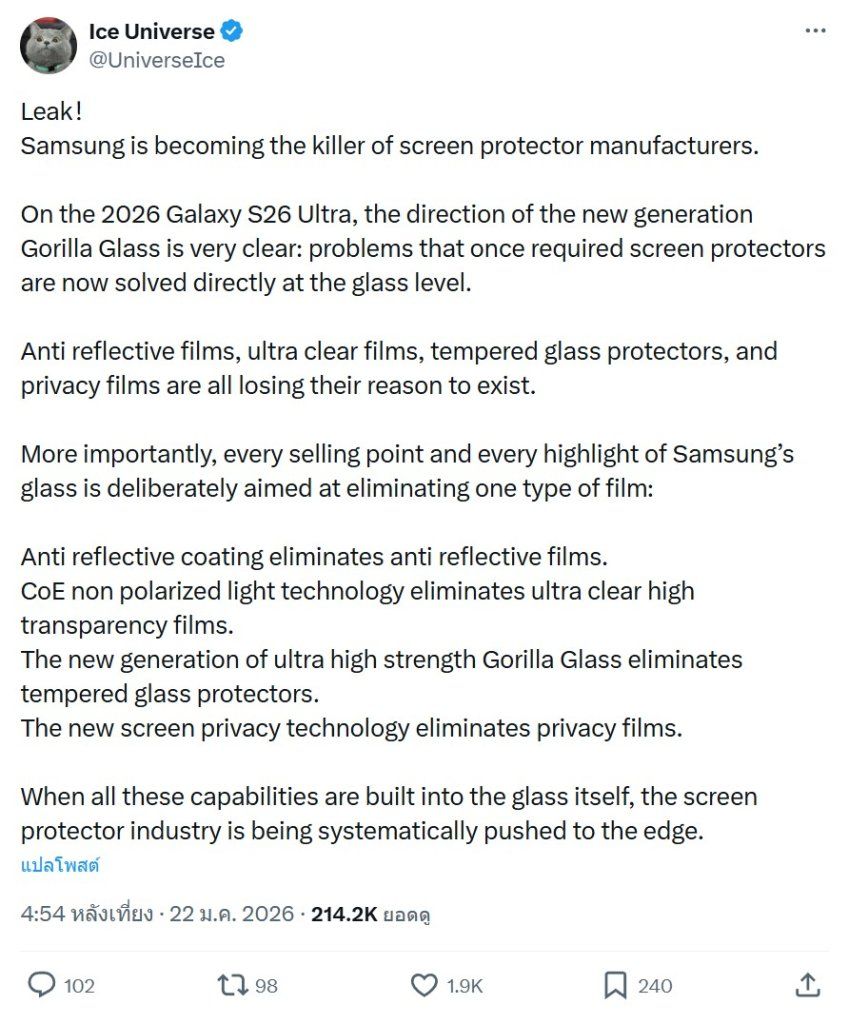
Task: Click the share upload icon
Action: pos(808,985)
